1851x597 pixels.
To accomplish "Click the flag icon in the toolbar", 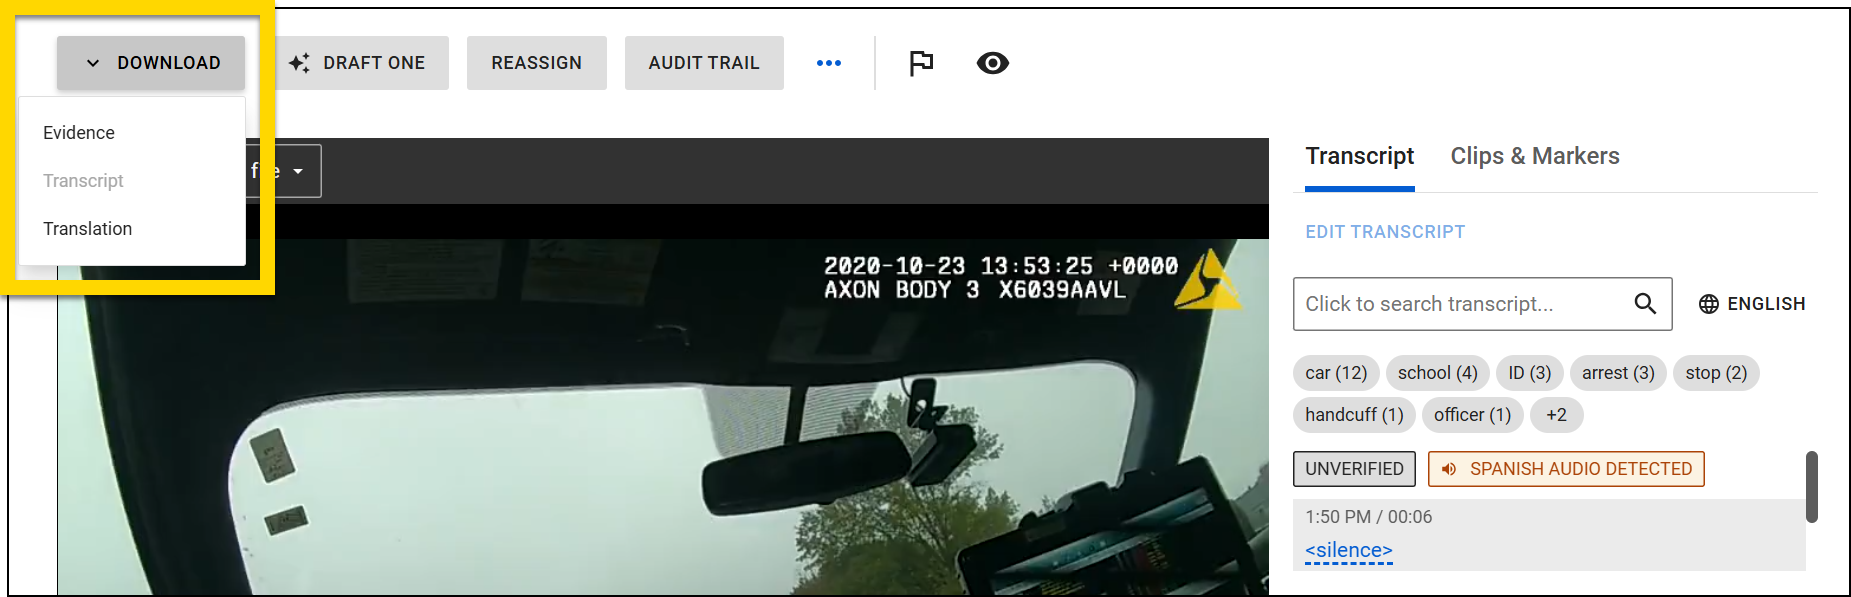I will (920, 63).
